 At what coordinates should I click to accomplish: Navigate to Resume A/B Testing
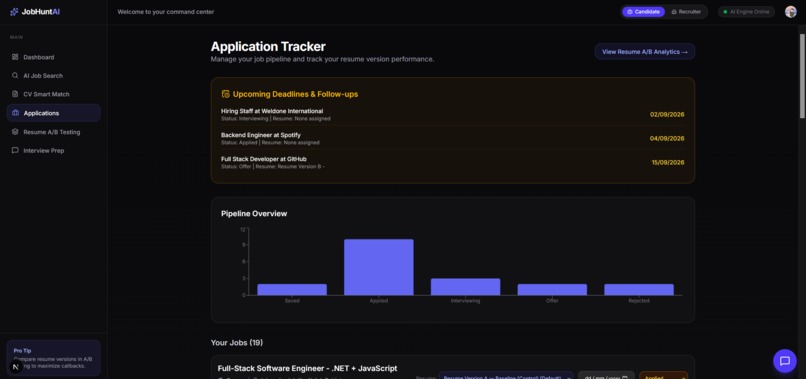pos(53,132)
